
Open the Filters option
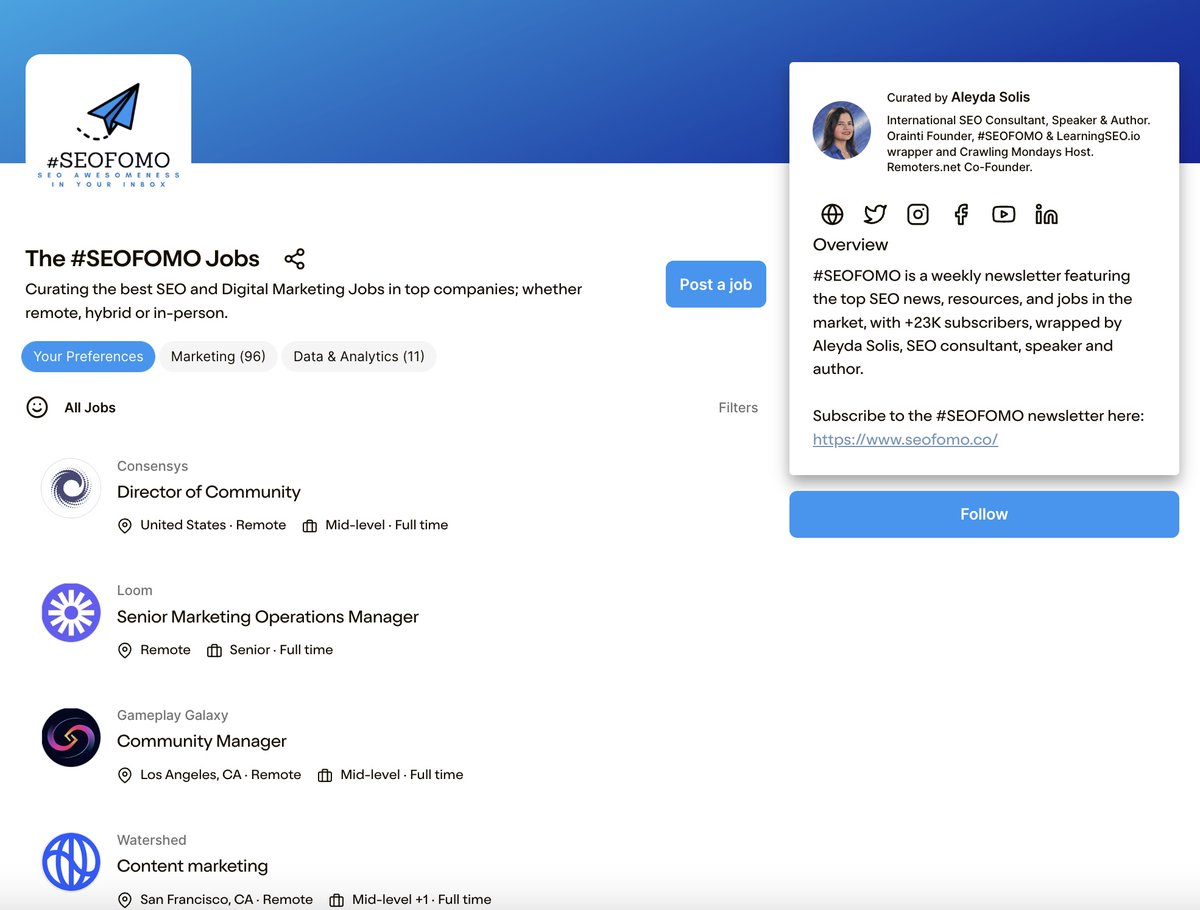pyautogui.click(x=738, y=407)
